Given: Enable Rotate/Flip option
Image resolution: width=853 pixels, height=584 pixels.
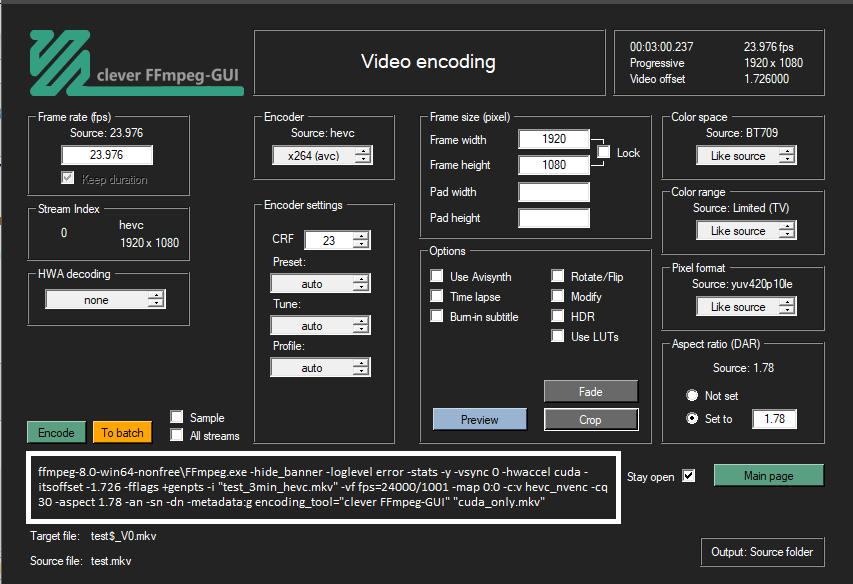Looking at the screenshot, I should (x=557, y=276).
